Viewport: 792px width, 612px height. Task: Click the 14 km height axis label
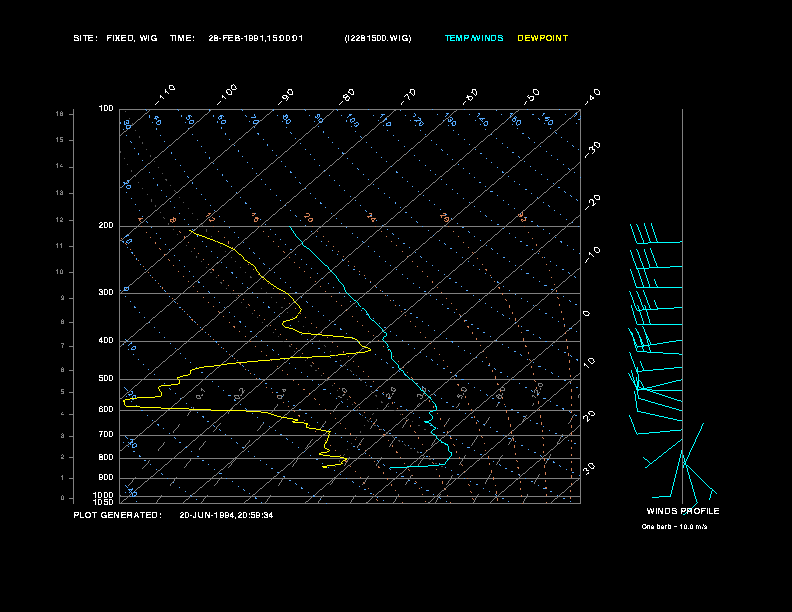coord(60,166)
